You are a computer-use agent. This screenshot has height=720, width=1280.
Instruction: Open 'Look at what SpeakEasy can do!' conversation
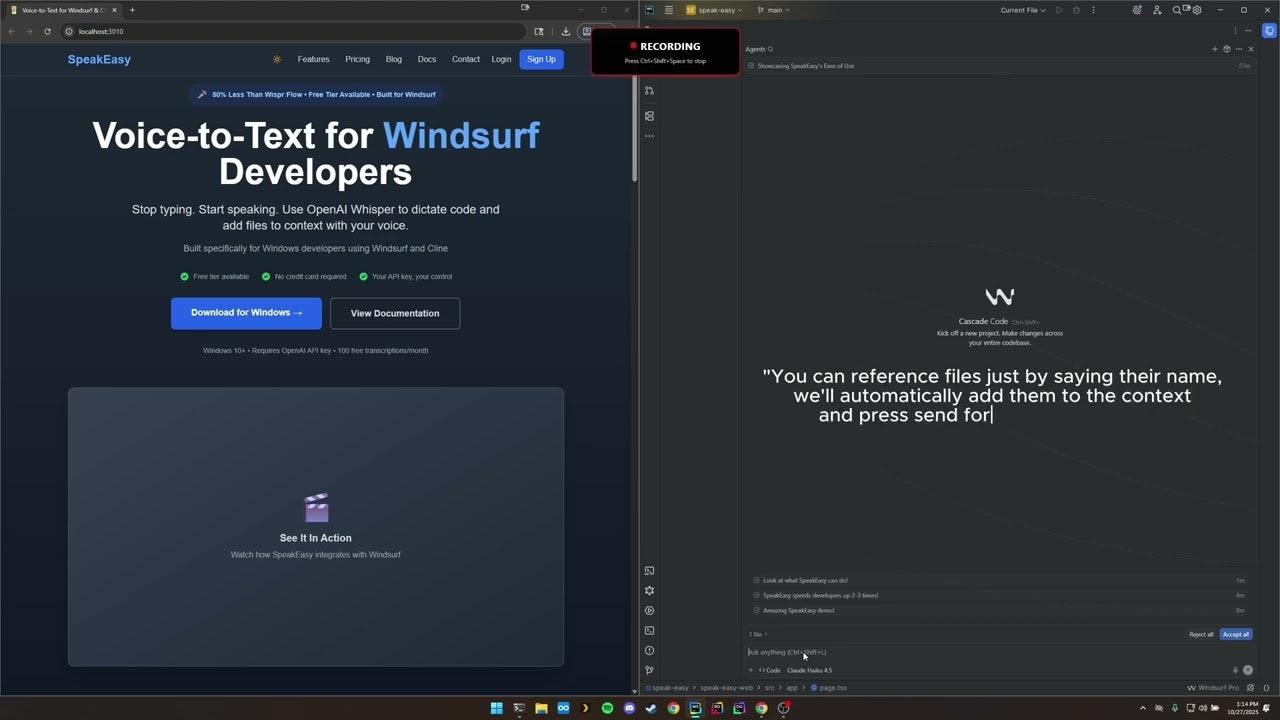(x=1000, y=580)
